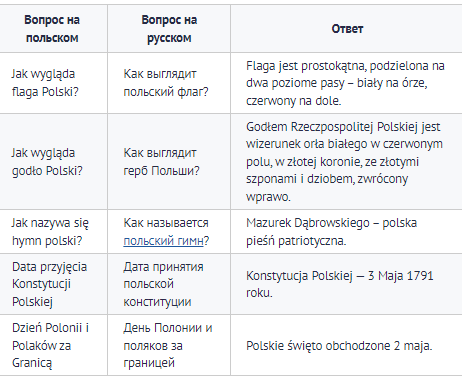This screenshot has height=376, width=462.
Task: Click the Jak wygląda flaga Polski cell
Action: 53,83
